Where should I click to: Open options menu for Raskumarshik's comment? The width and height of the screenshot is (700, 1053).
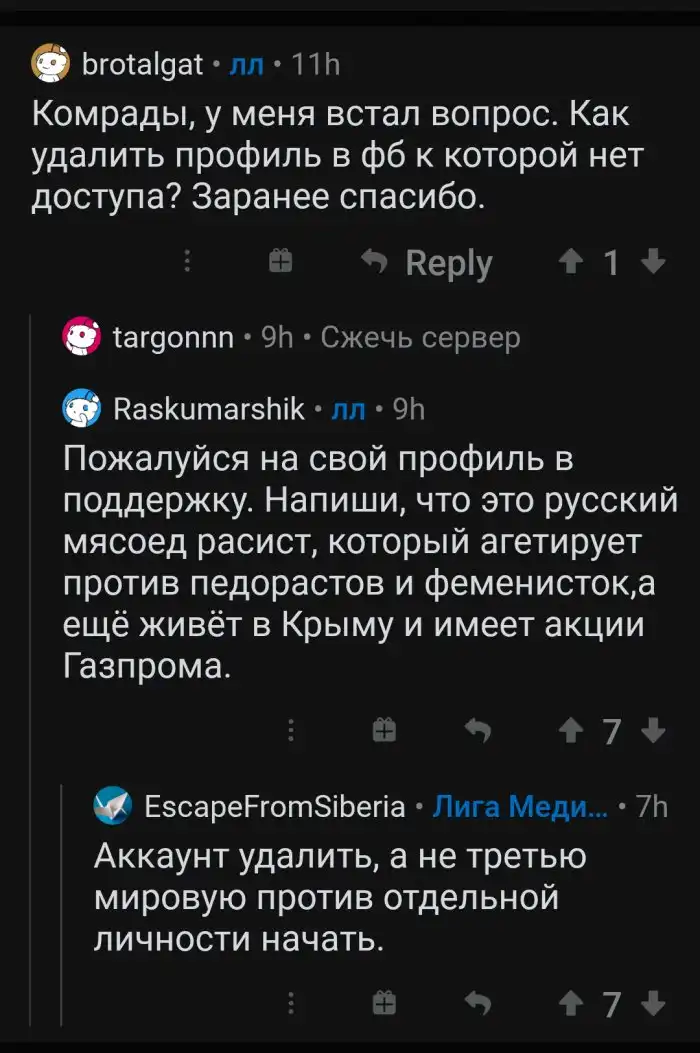(291, 731)
